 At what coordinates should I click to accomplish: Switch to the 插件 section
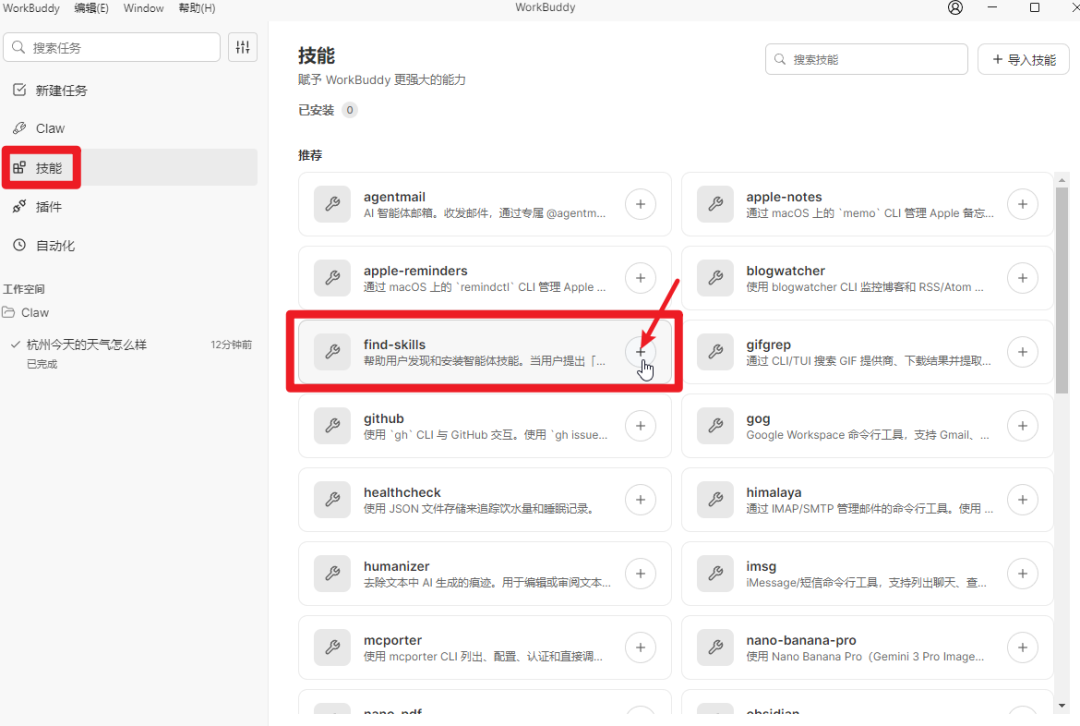coord(48,207)
